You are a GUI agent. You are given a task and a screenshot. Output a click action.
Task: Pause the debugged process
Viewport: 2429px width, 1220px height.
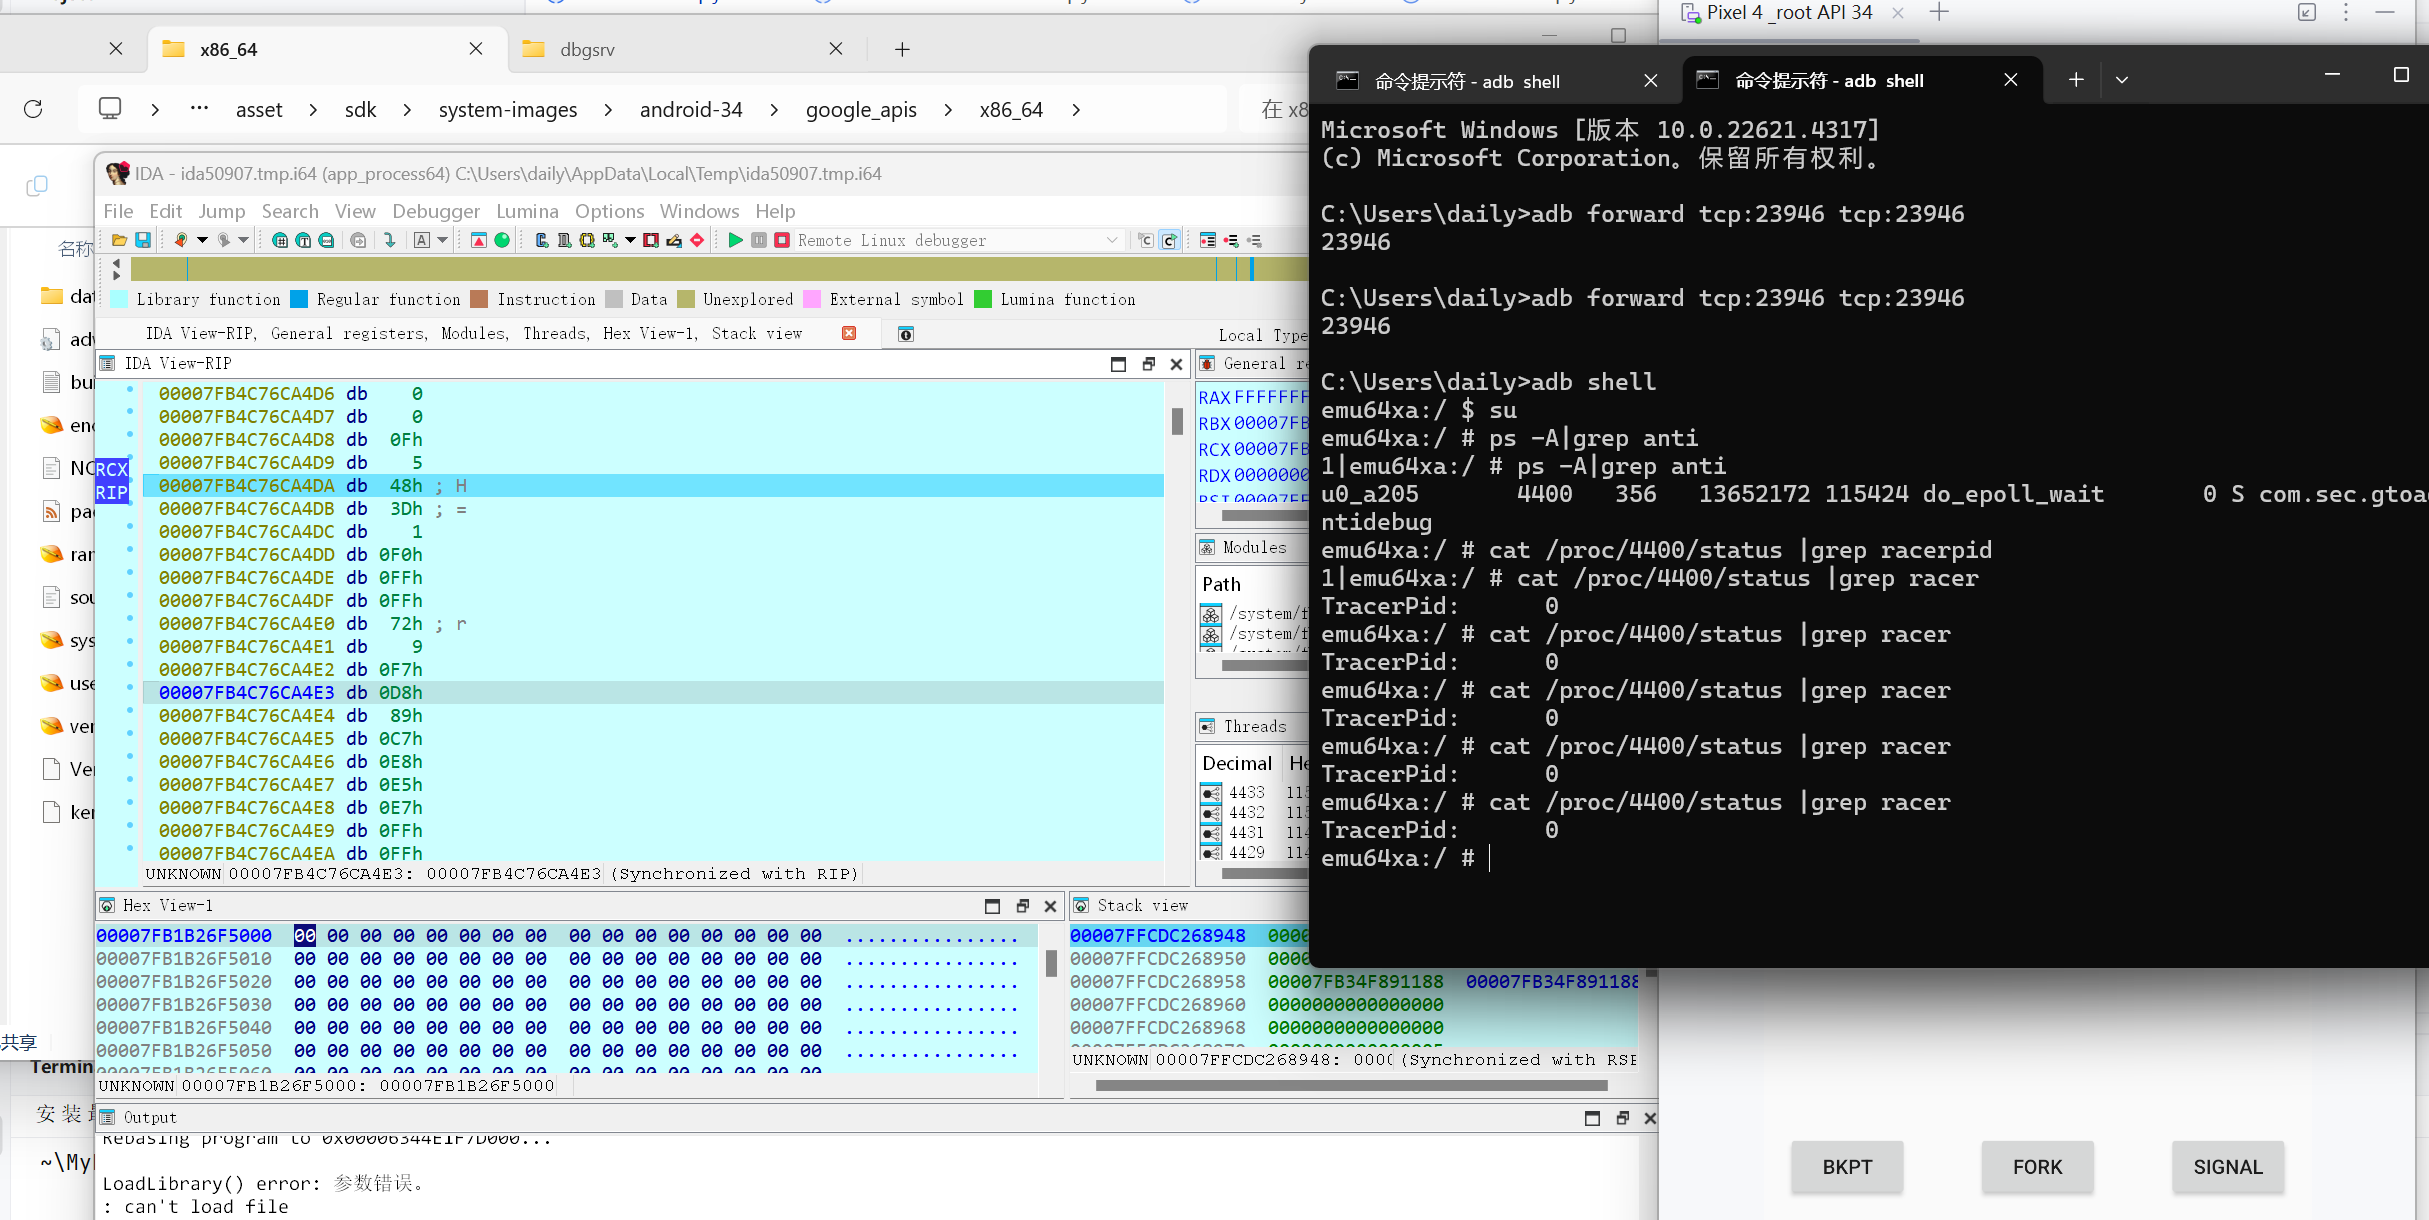(759, 240)
